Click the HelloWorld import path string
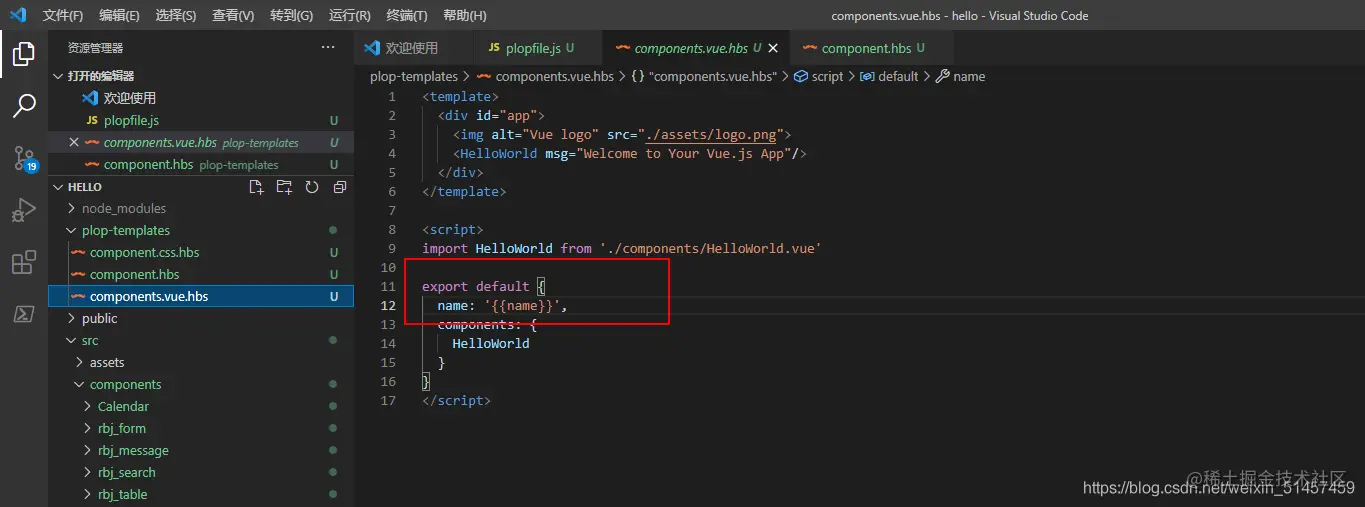The height and width of the screenshot is (507, 1365). tap(711, 248)
